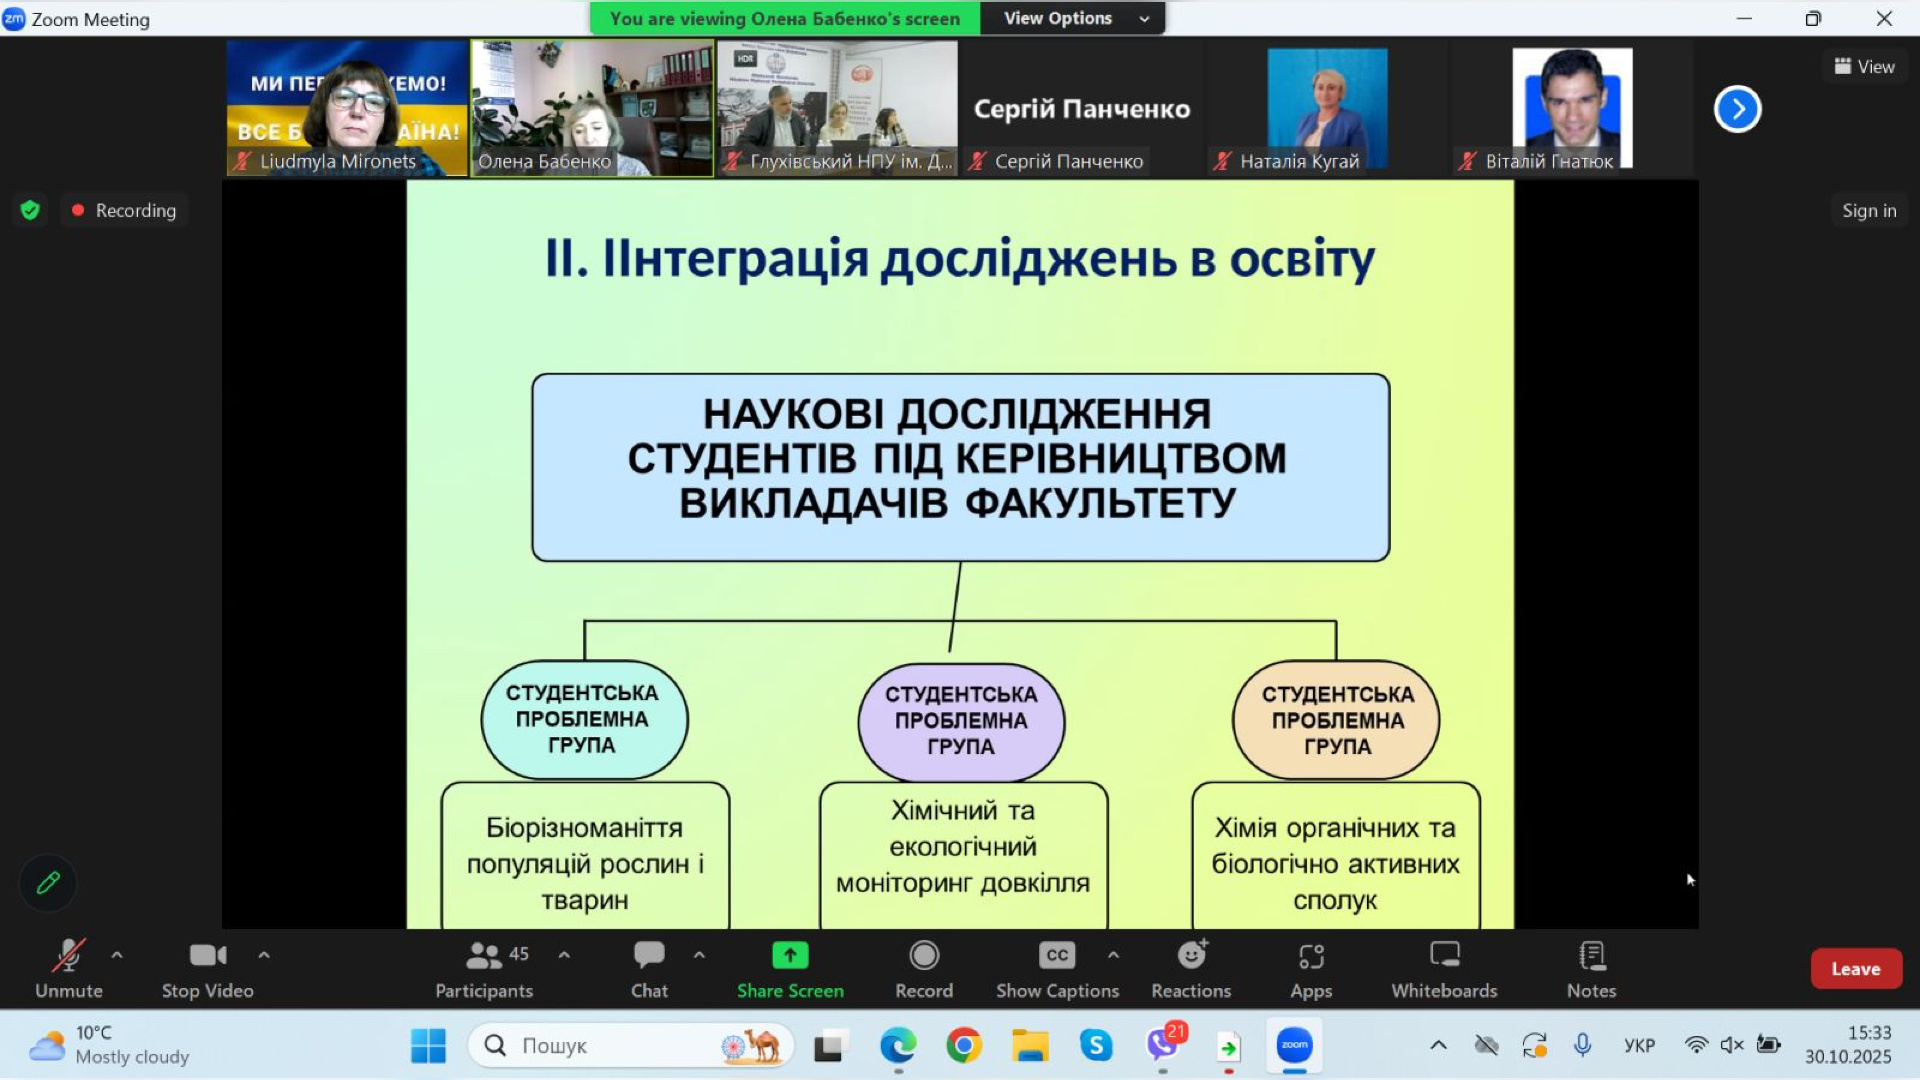Open the Whiteboards tool
The image size is (1920, 1080).
pos(1443,968)
